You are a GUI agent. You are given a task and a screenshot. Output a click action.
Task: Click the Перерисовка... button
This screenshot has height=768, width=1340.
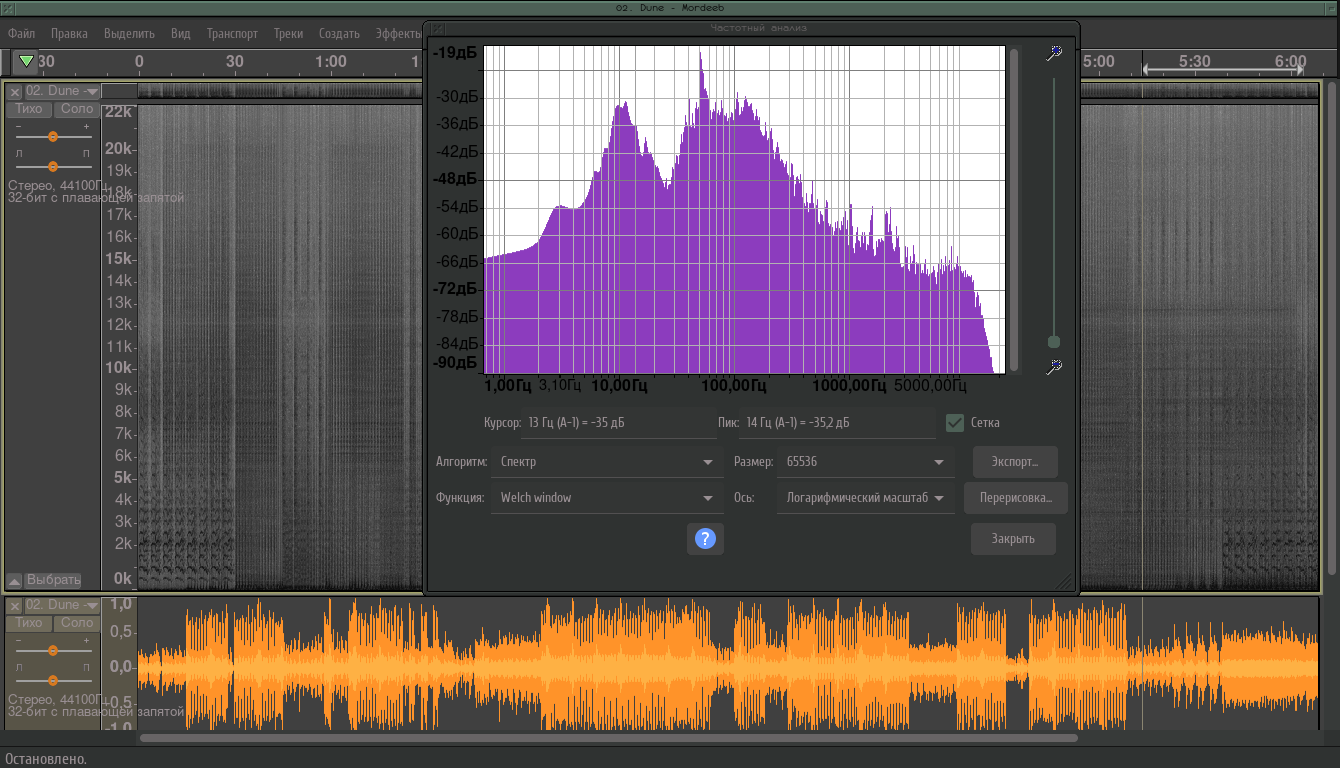[x=1015, y=498]
